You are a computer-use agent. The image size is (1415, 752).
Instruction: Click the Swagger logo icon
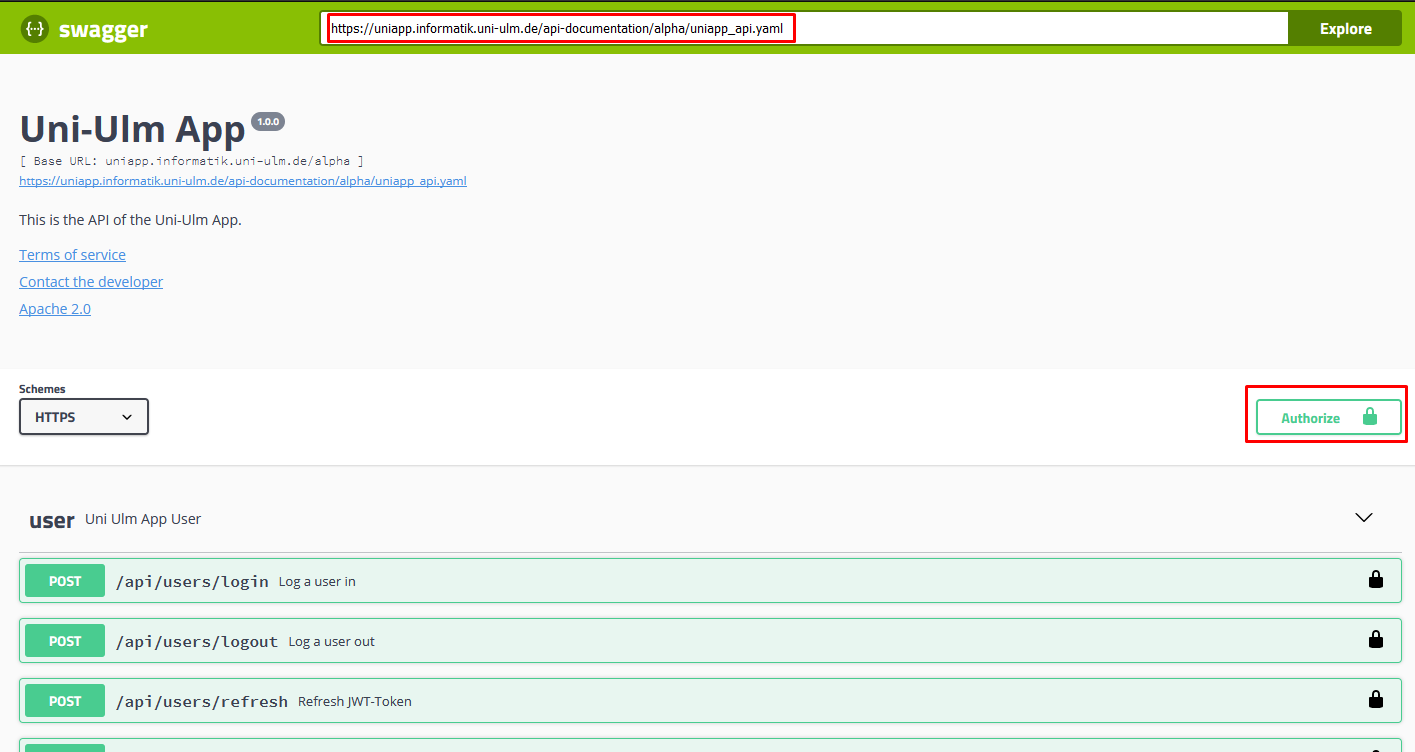coord(35,28)
